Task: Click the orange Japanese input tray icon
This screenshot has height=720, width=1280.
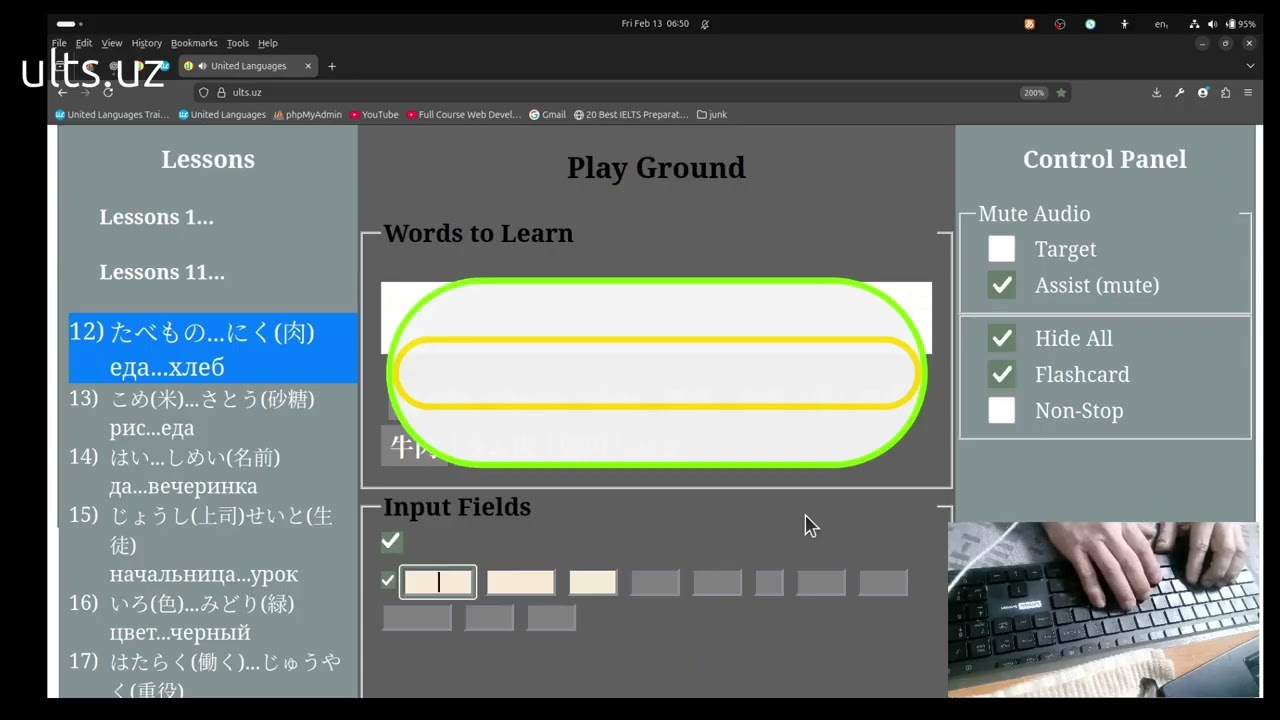Action: point(1029,24)
